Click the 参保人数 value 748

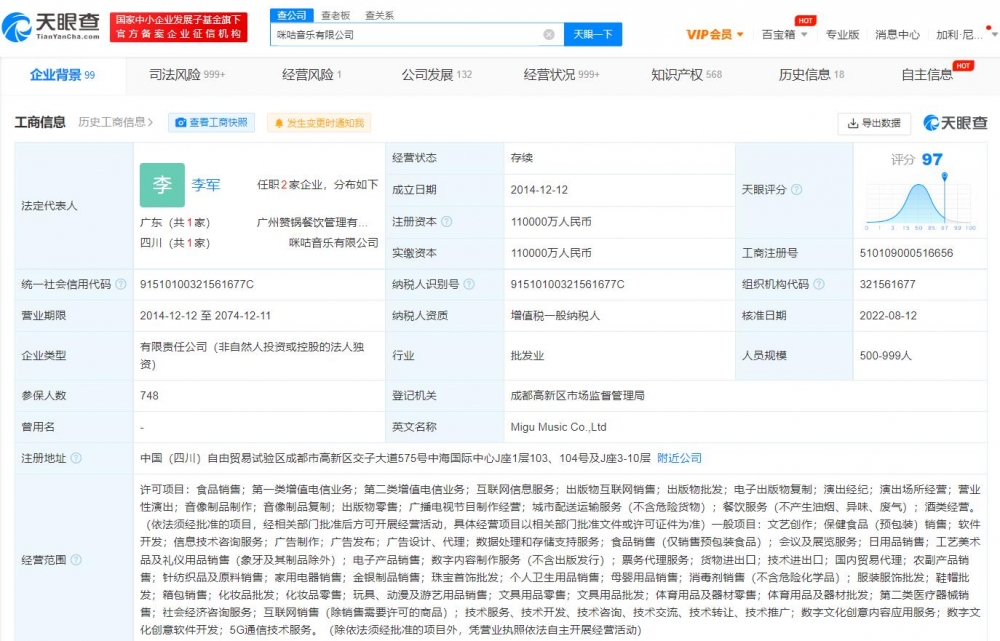(x=149, y=395)
